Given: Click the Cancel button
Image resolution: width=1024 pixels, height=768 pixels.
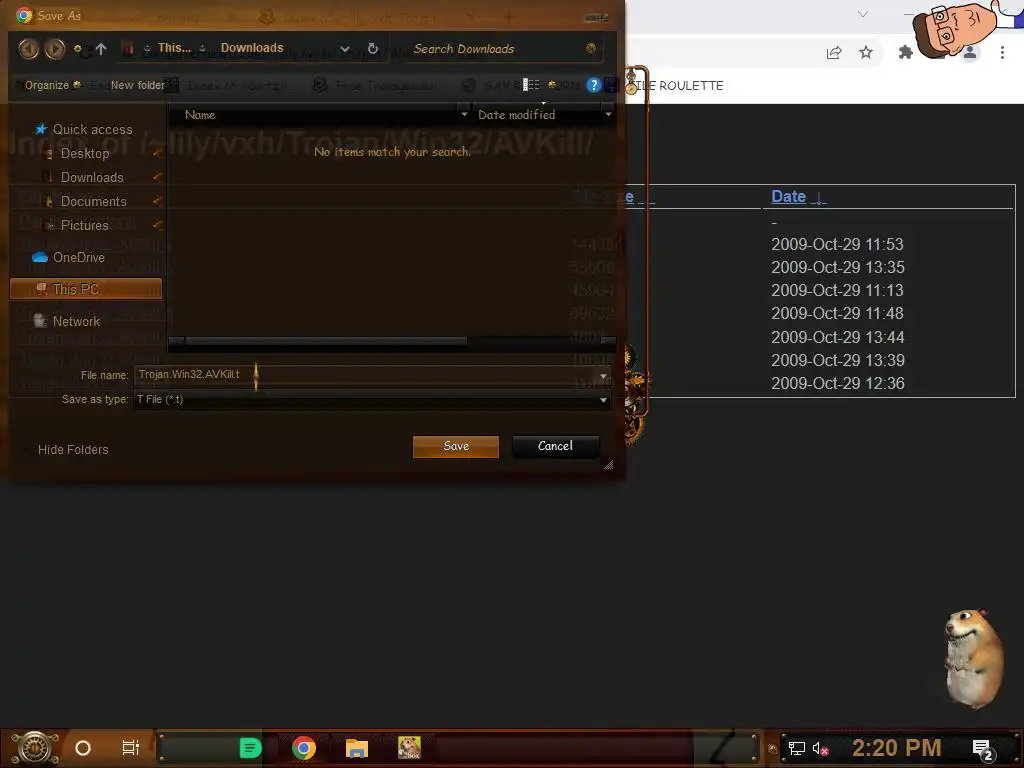Looking at the screenshot, I should tap(555, 446).
